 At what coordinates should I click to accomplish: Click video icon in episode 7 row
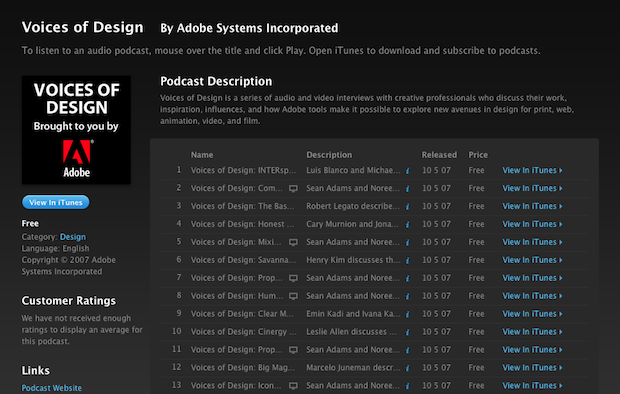tap(293, 278)
